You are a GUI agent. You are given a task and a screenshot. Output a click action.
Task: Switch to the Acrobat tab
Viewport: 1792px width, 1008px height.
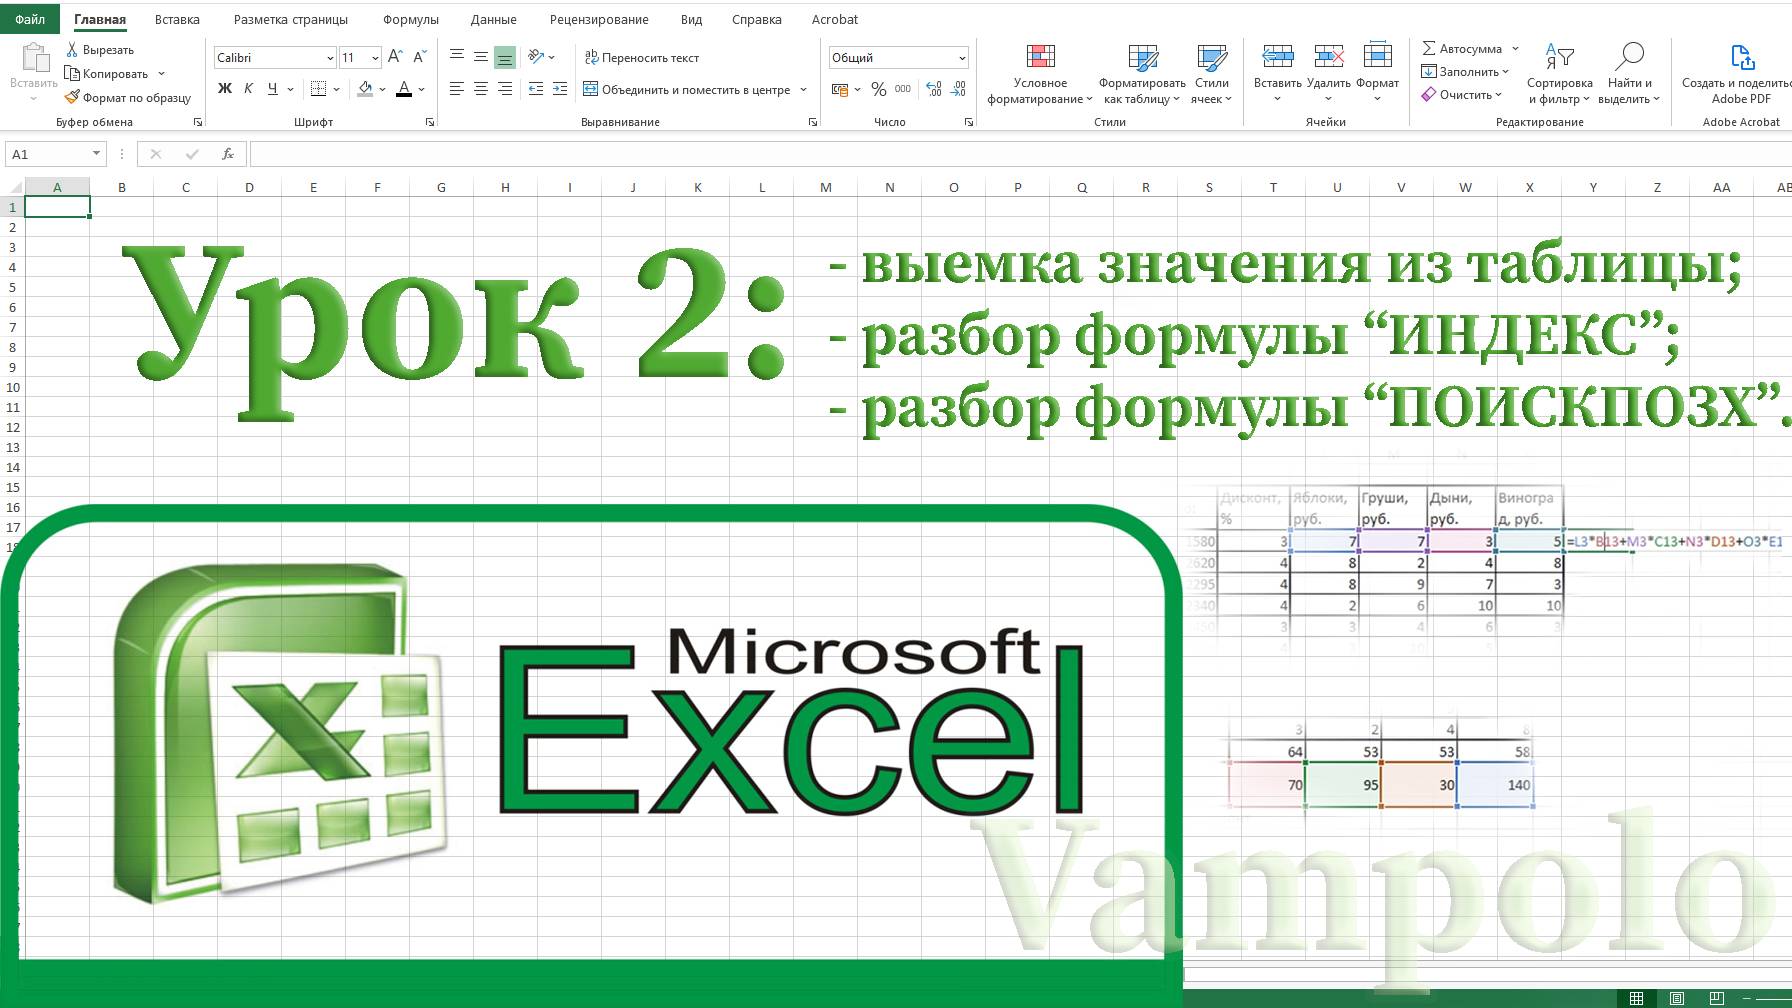pyautogui.click(x=835, y=19)
